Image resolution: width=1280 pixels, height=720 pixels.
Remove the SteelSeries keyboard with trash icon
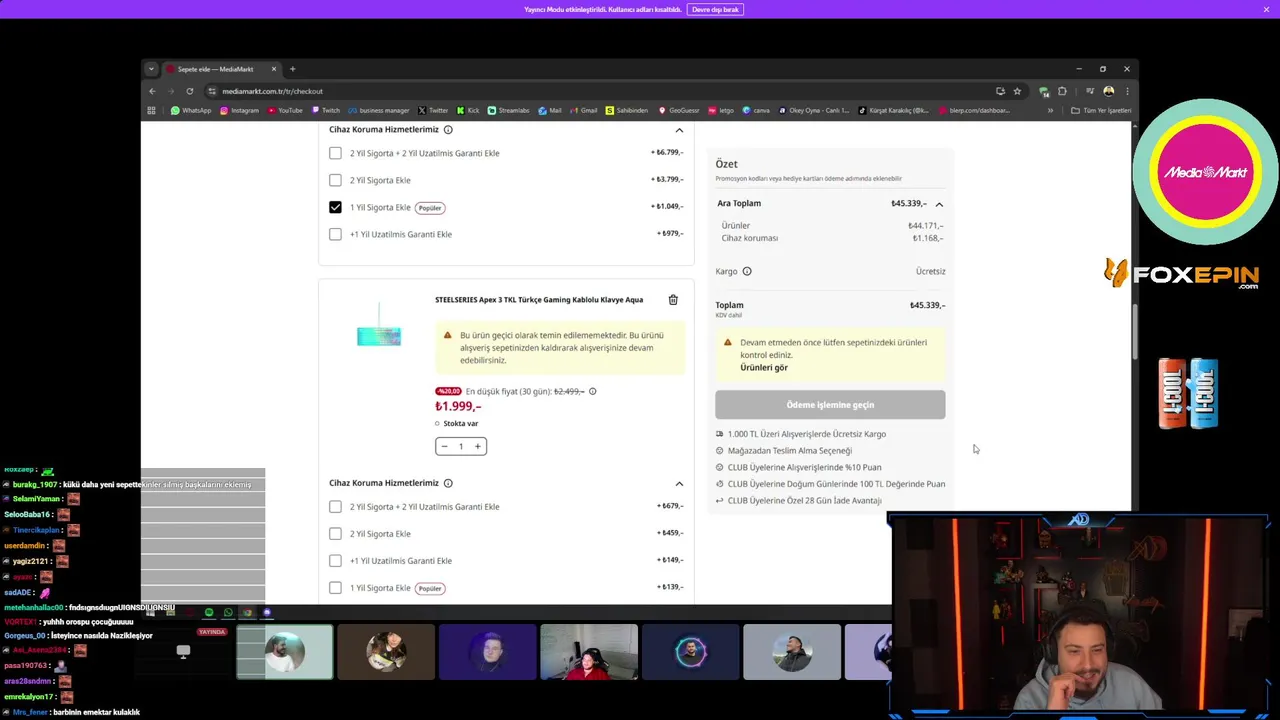pos(673,300)
